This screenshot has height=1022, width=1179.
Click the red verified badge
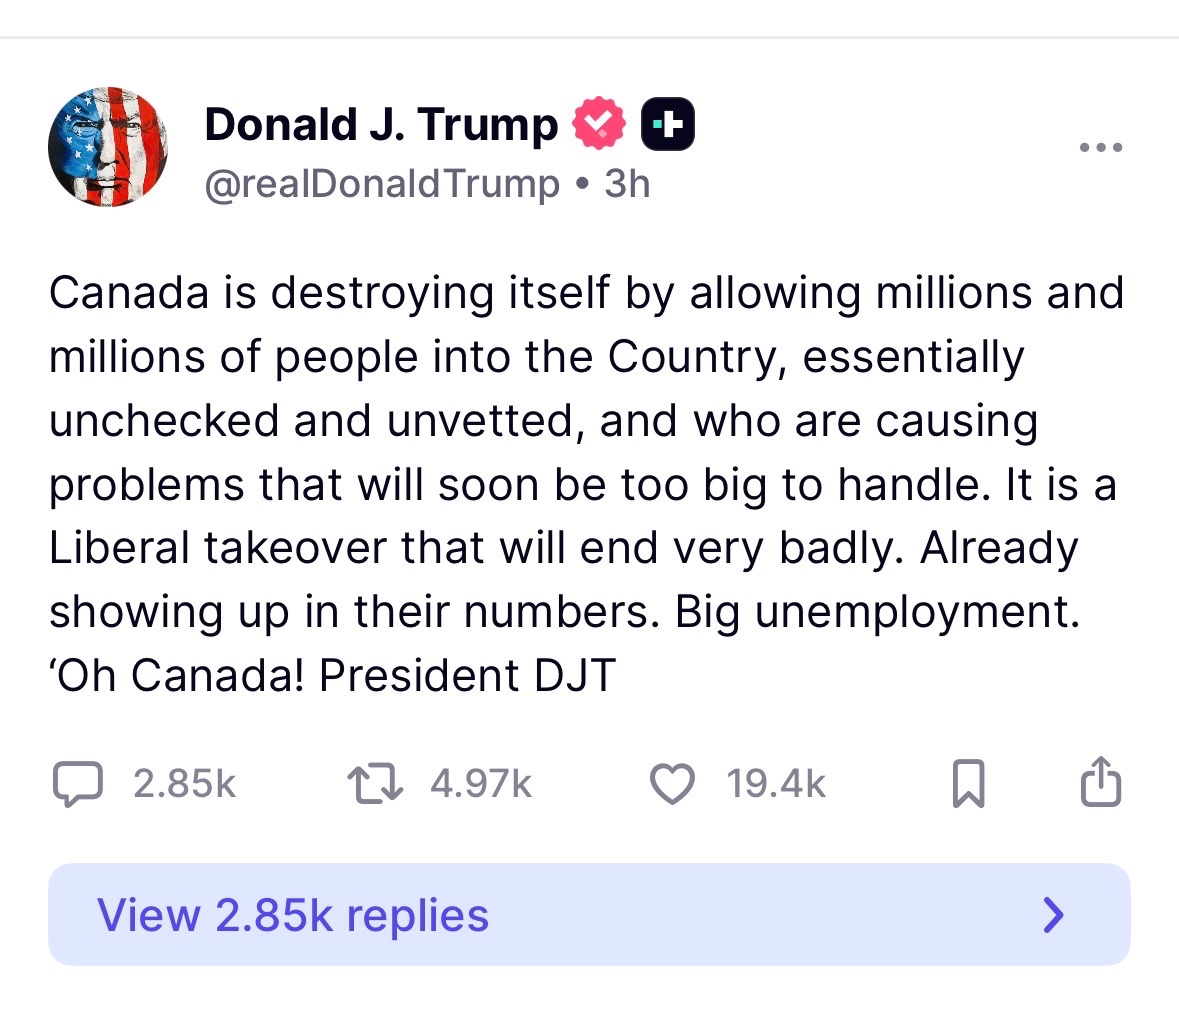point(599,123)
